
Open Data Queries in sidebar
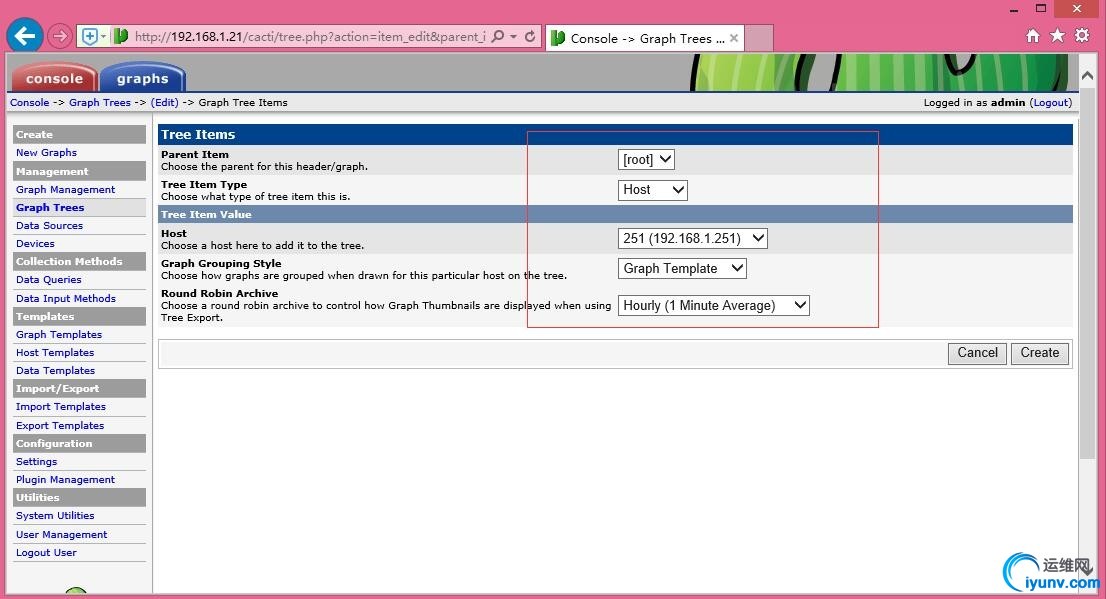tap(49, 279)
